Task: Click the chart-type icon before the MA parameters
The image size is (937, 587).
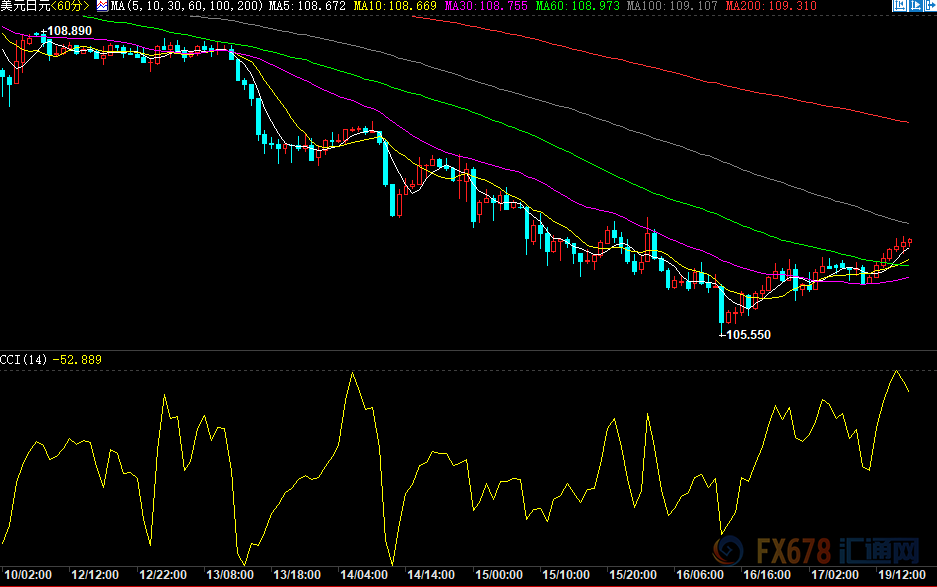Action: [x=102, y=6]
